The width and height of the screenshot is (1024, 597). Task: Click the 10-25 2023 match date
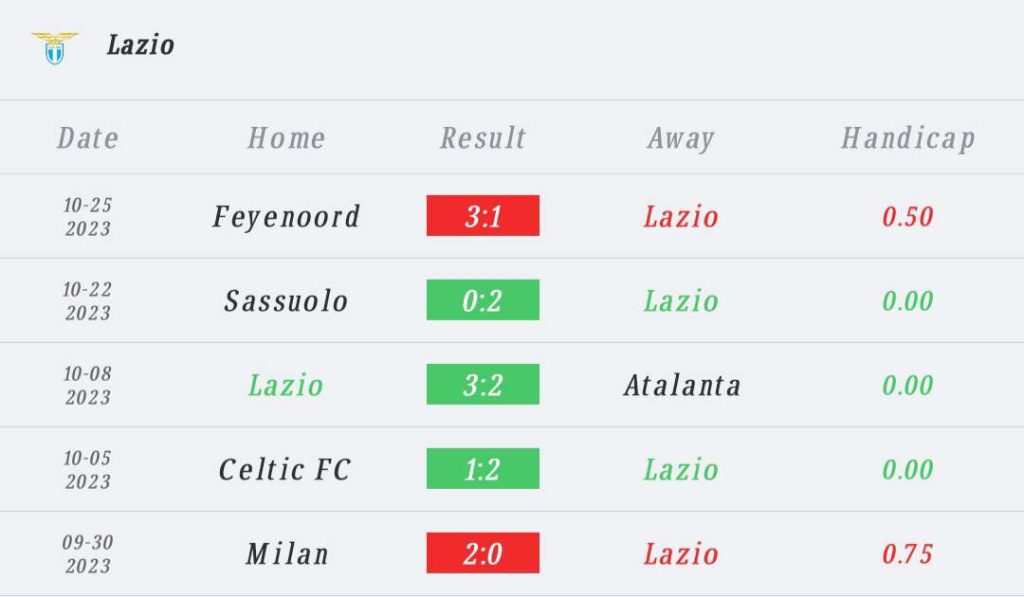(x=88, y=216)
